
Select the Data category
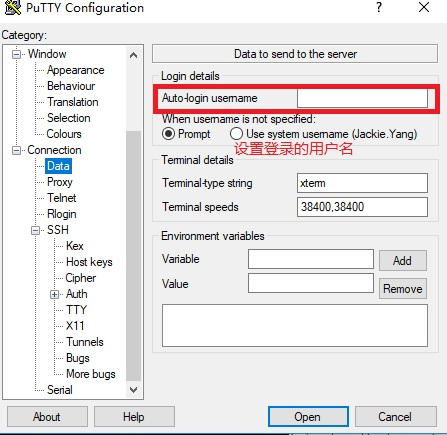pos(58,166)
